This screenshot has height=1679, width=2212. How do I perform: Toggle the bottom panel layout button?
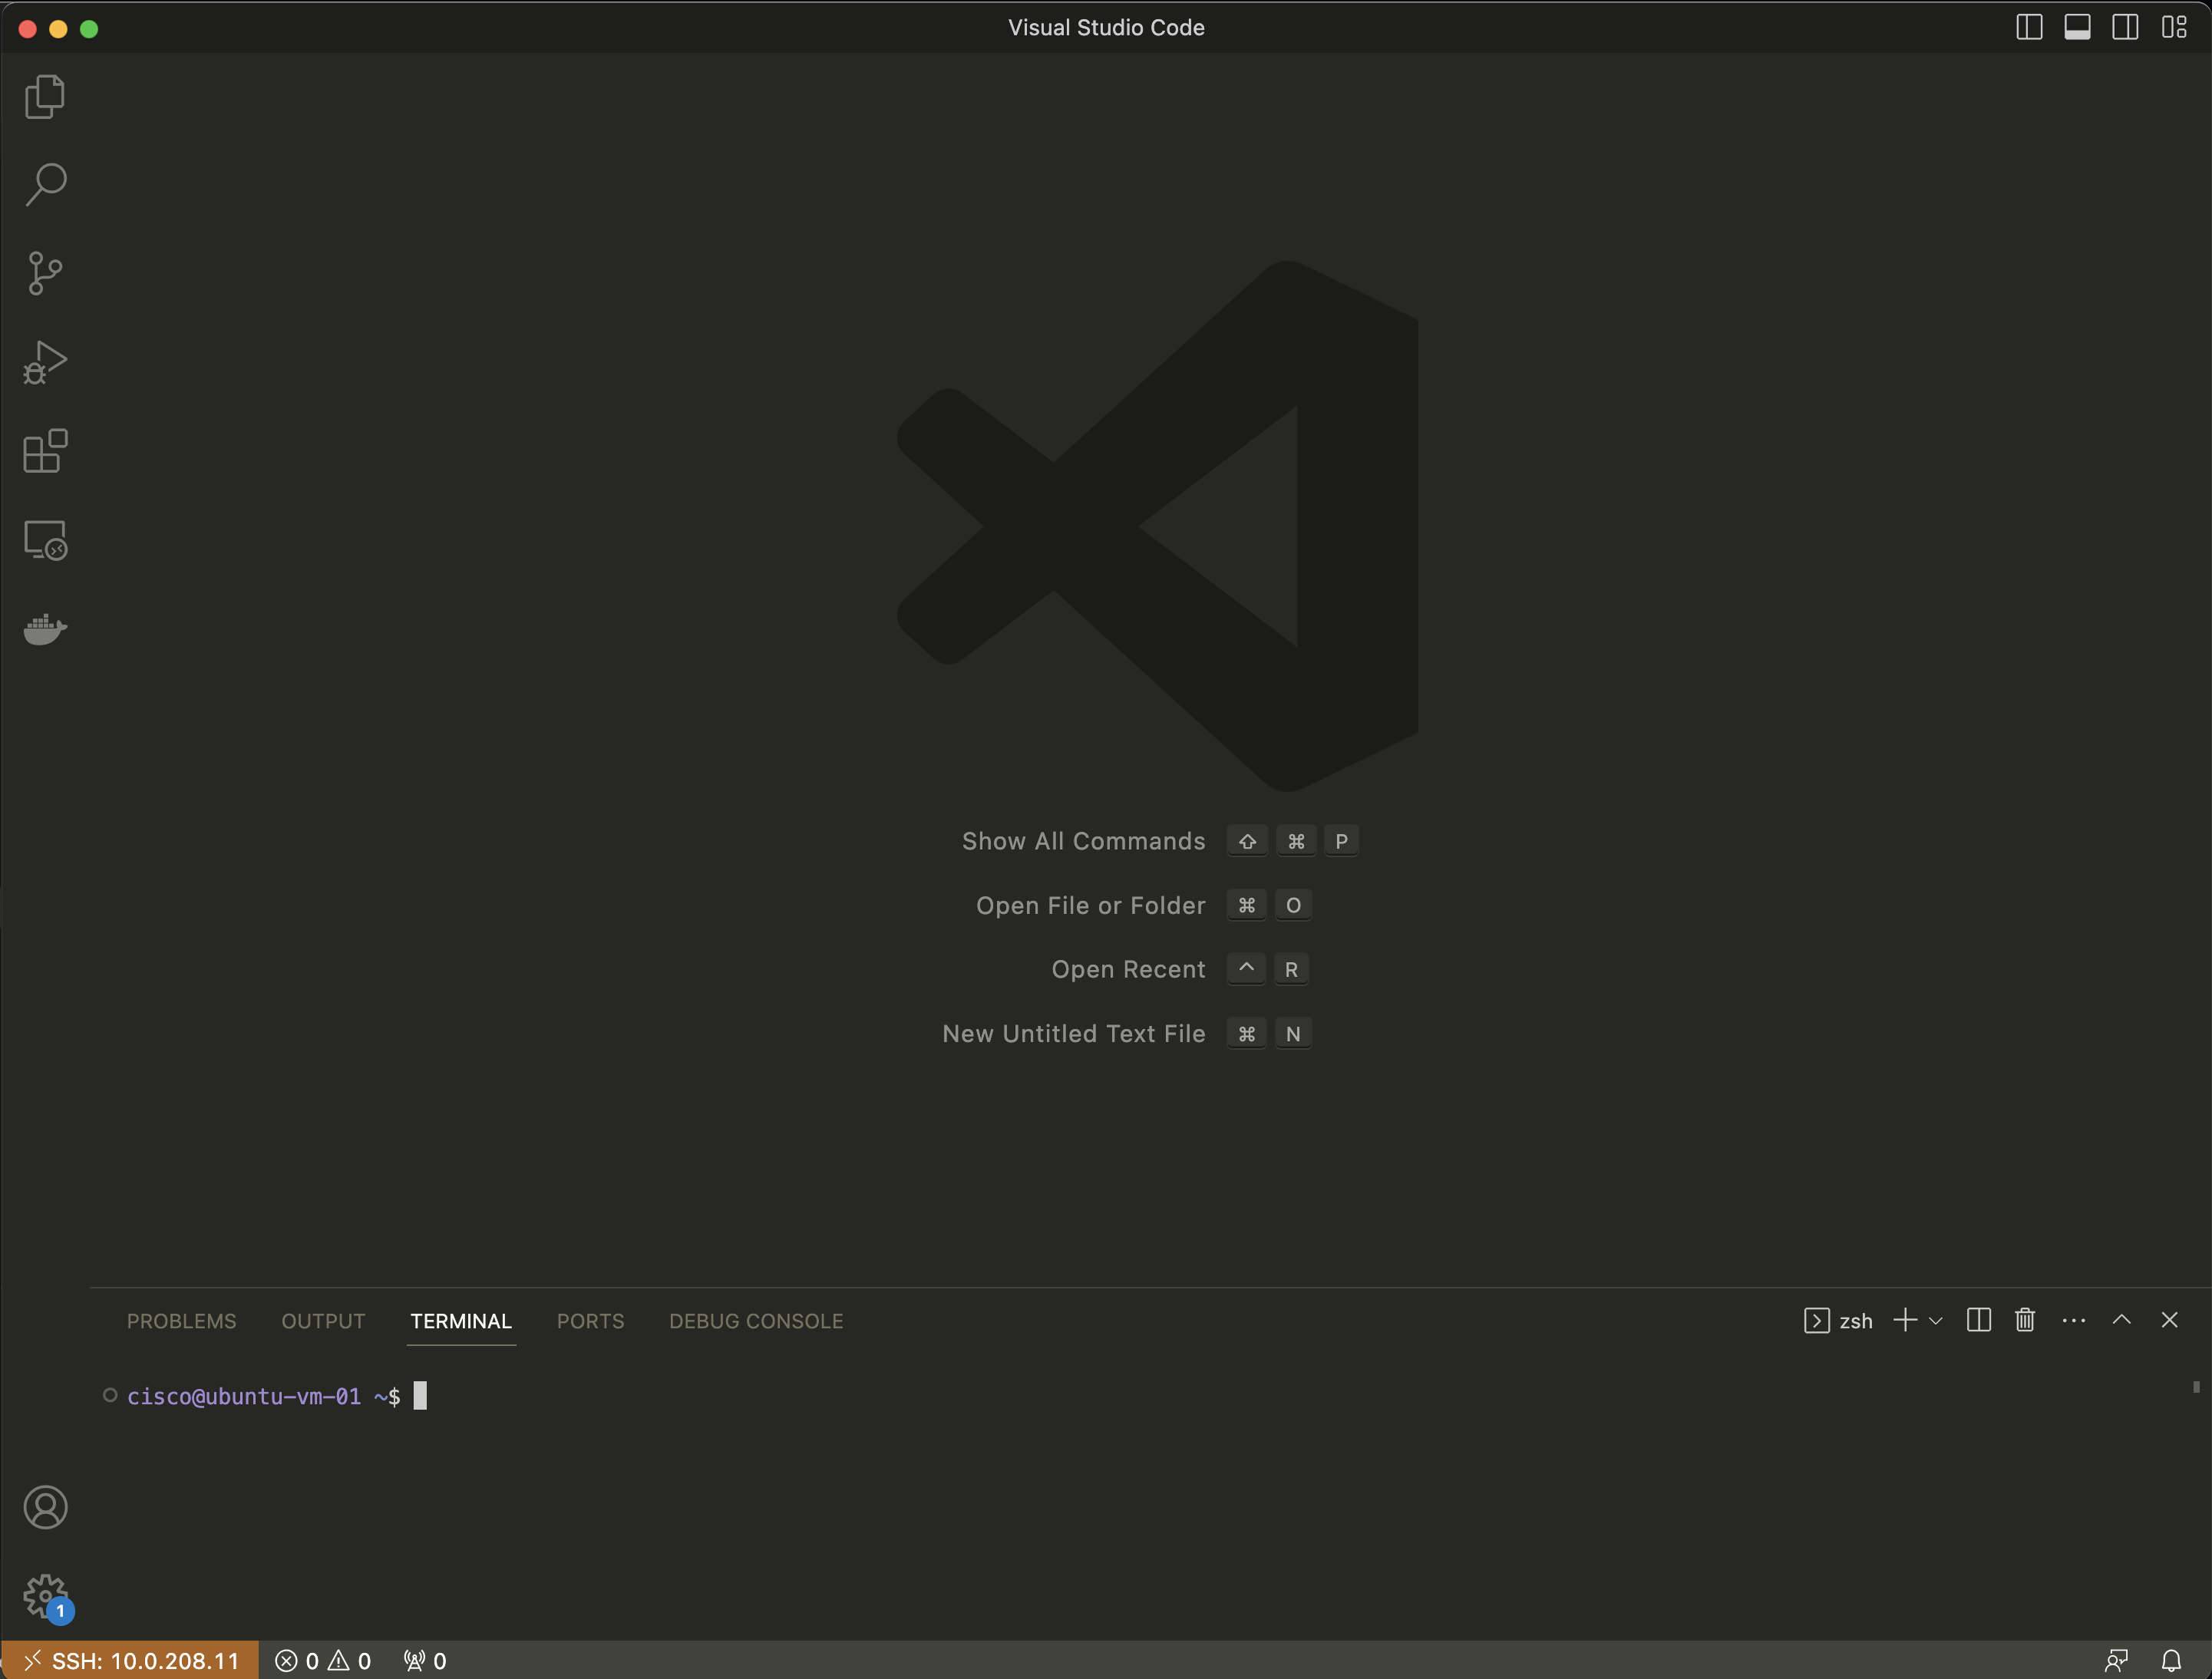2077,27
